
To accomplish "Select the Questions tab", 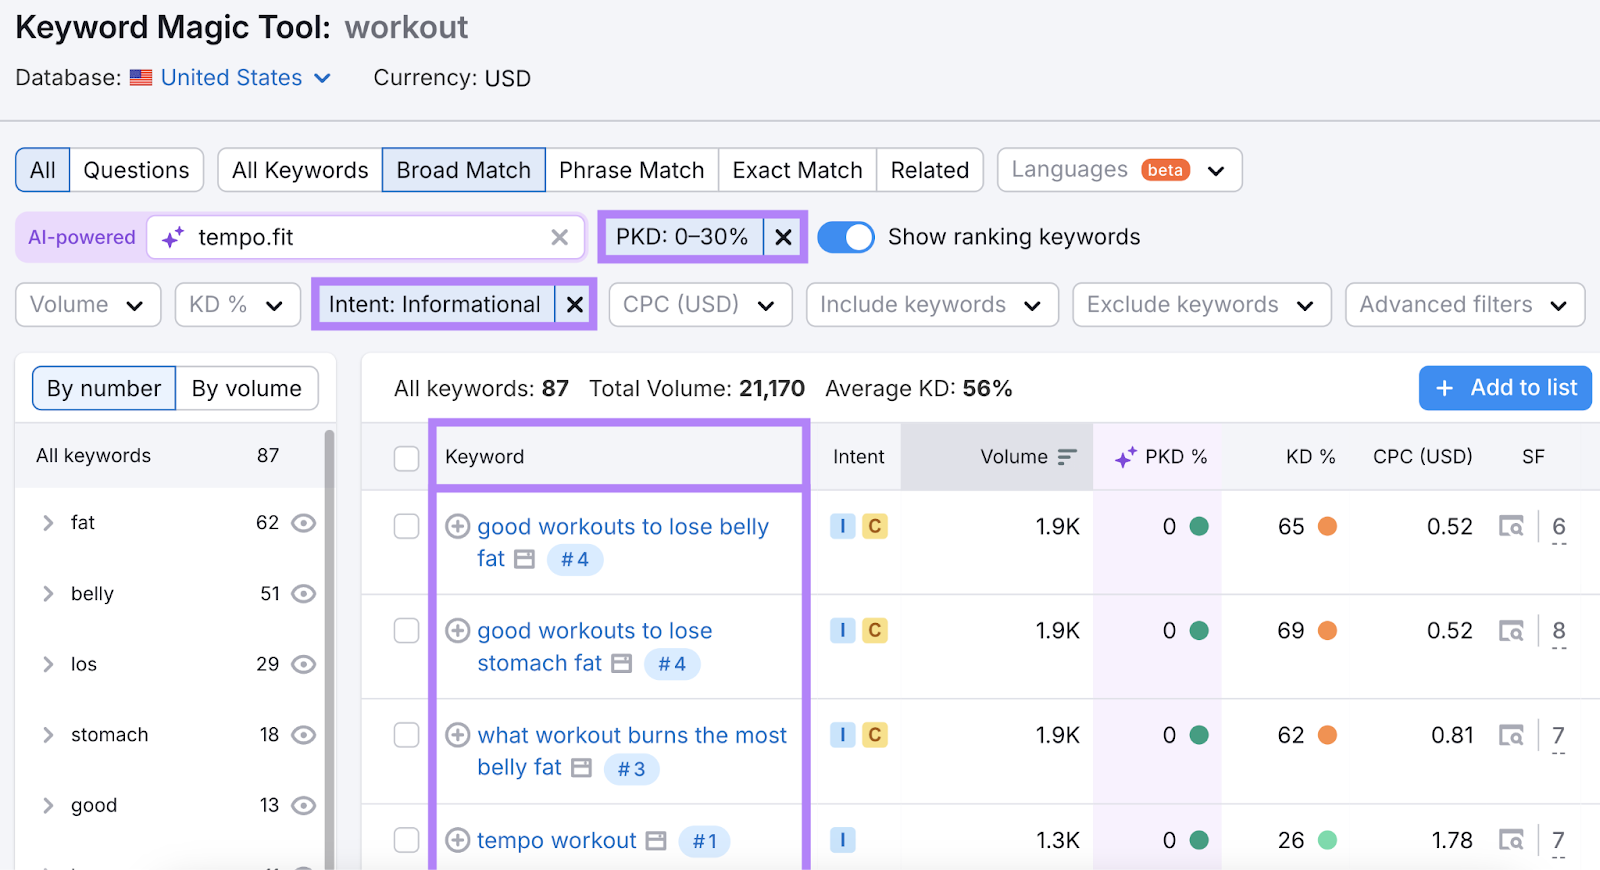I will pos(136,170).
